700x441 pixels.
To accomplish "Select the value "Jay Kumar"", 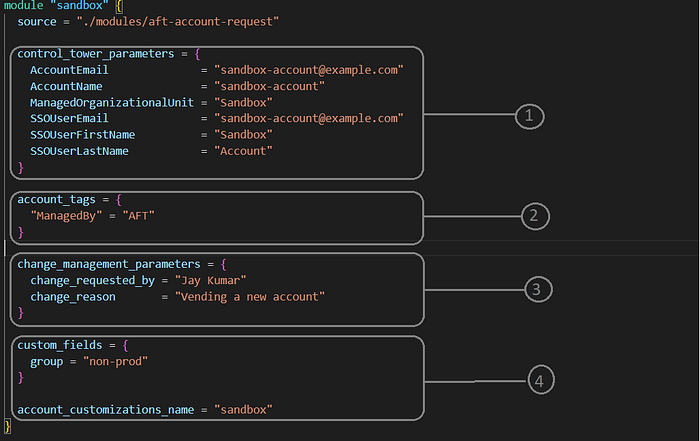I will (x=211, y=281).
